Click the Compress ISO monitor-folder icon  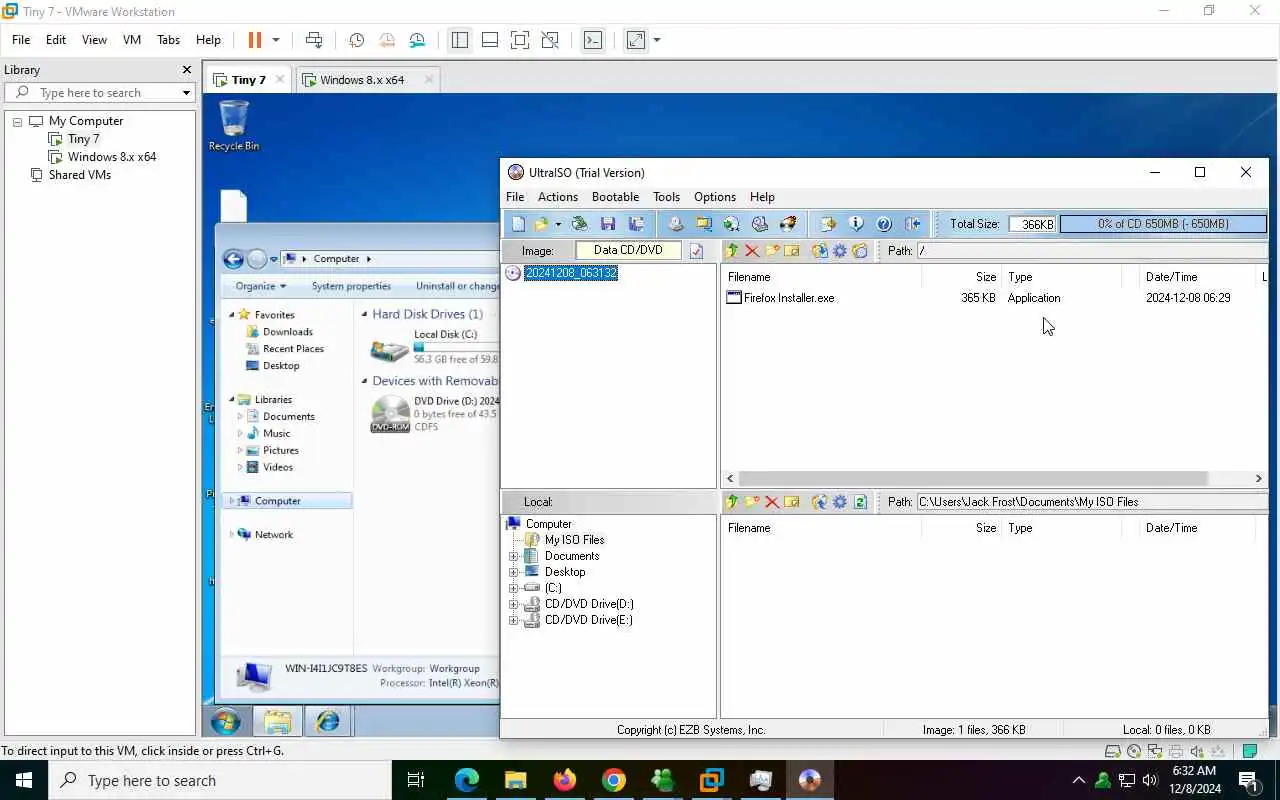[704, 224]
